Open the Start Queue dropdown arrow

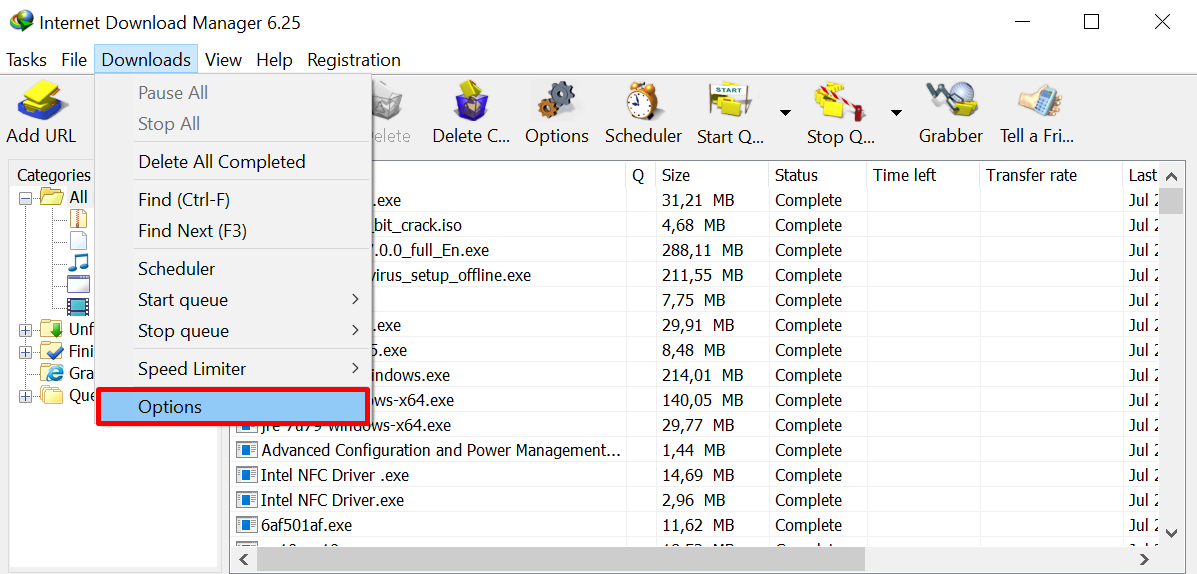786,113
